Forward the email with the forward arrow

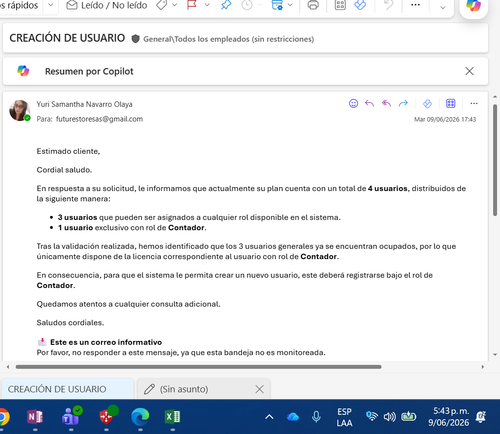[403, 104]
